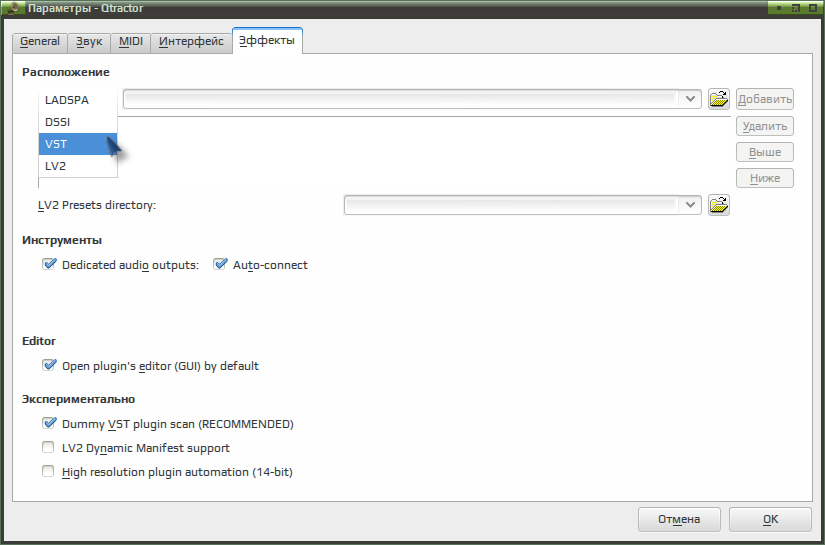The height and width of the screenshot is (545, 825).
Task: Expand the plugin path combo box arrow
Action: click(690, 99)
